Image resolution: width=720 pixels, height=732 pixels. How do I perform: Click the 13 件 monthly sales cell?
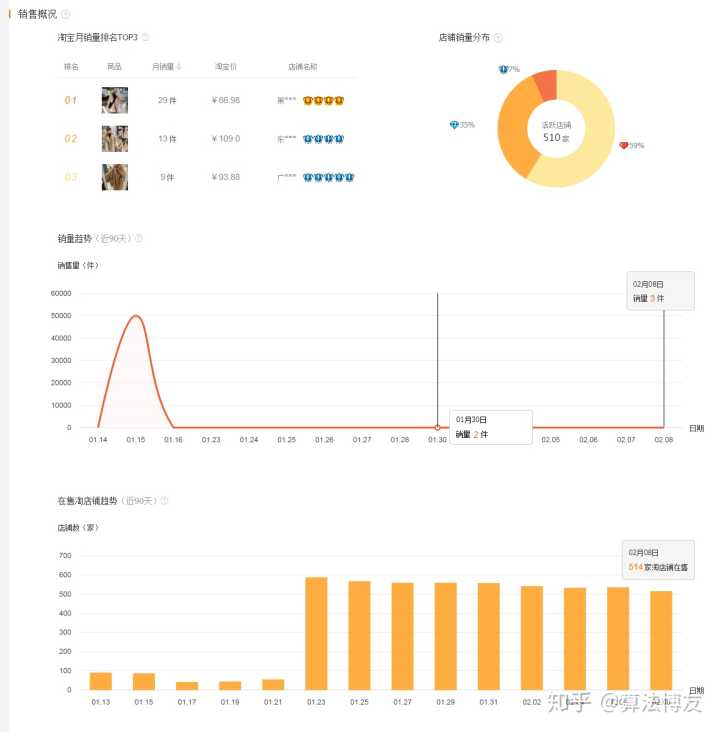pyautogui.click(x=167, y=139)
